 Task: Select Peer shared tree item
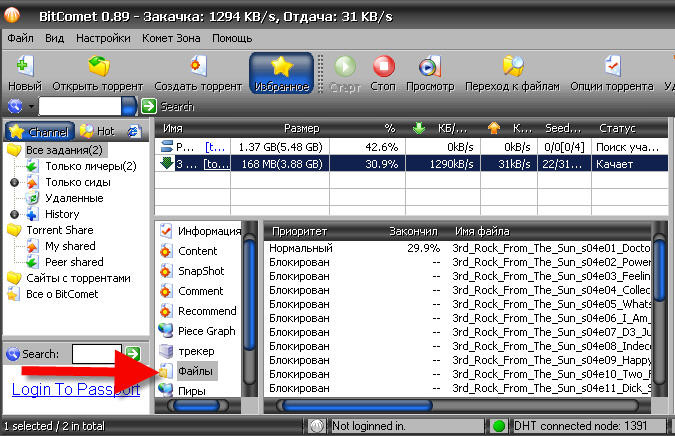[x=74, y=262]
